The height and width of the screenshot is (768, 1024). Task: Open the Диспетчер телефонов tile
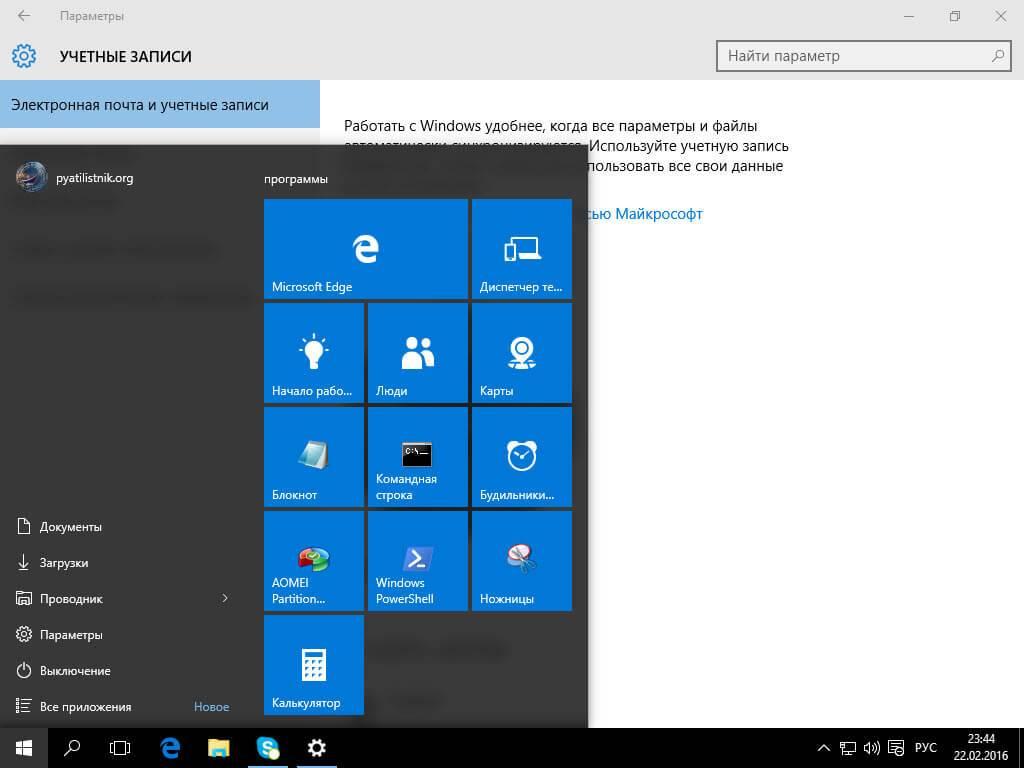point(522,249)
